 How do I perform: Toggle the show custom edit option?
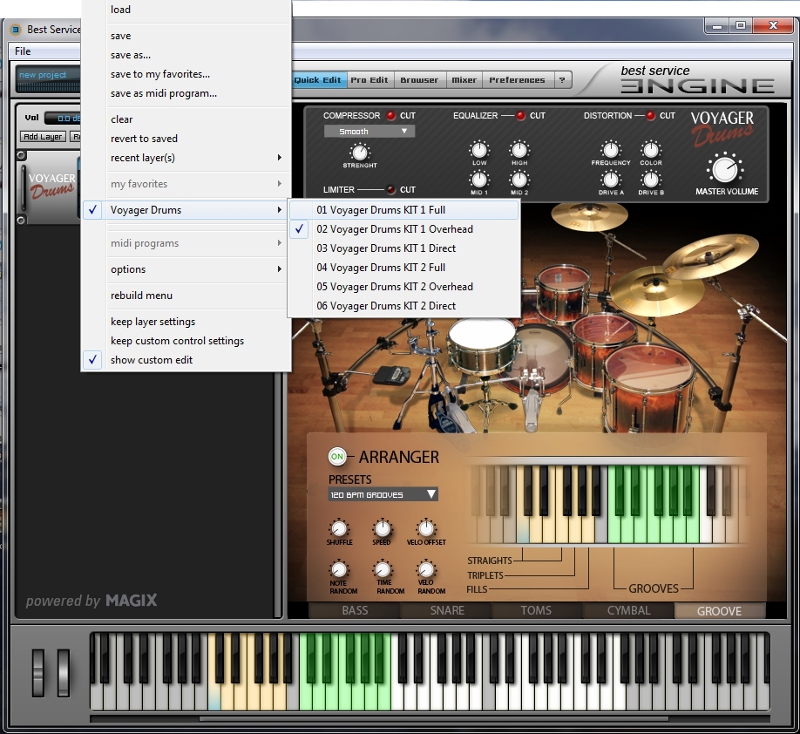pyautogui.click(x=186, y=360)
